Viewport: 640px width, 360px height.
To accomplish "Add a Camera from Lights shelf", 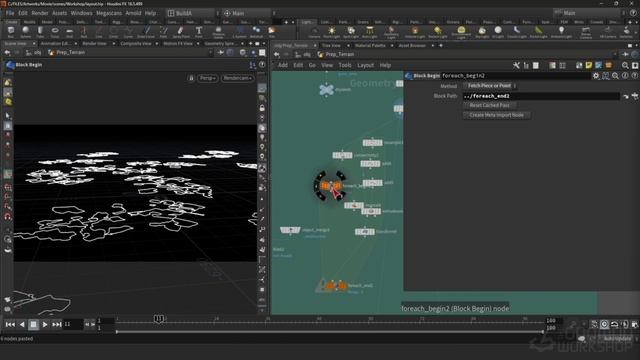I will click(314, 32).
